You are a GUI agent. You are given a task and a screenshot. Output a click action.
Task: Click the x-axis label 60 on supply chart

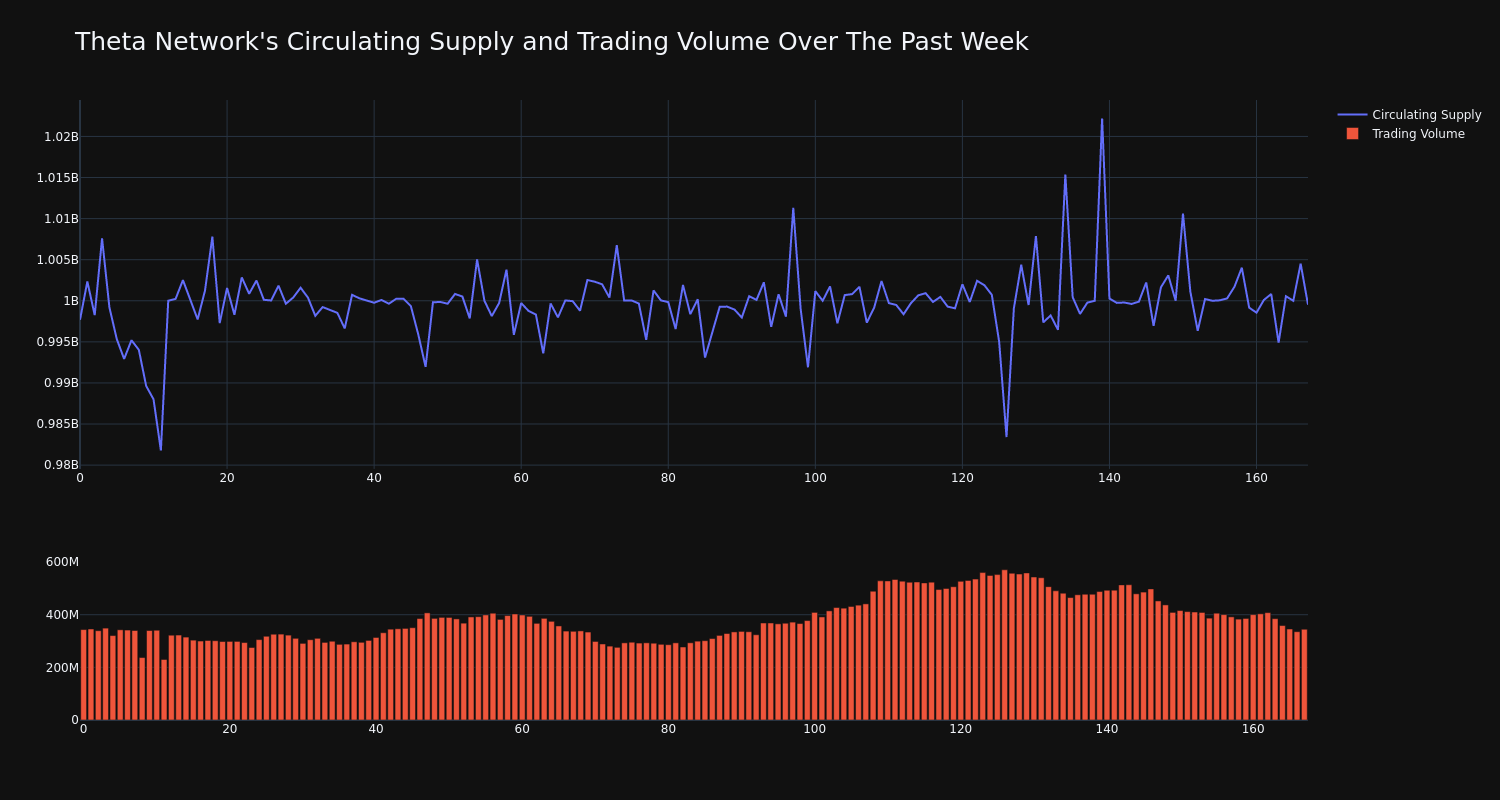tap(521, 479)
